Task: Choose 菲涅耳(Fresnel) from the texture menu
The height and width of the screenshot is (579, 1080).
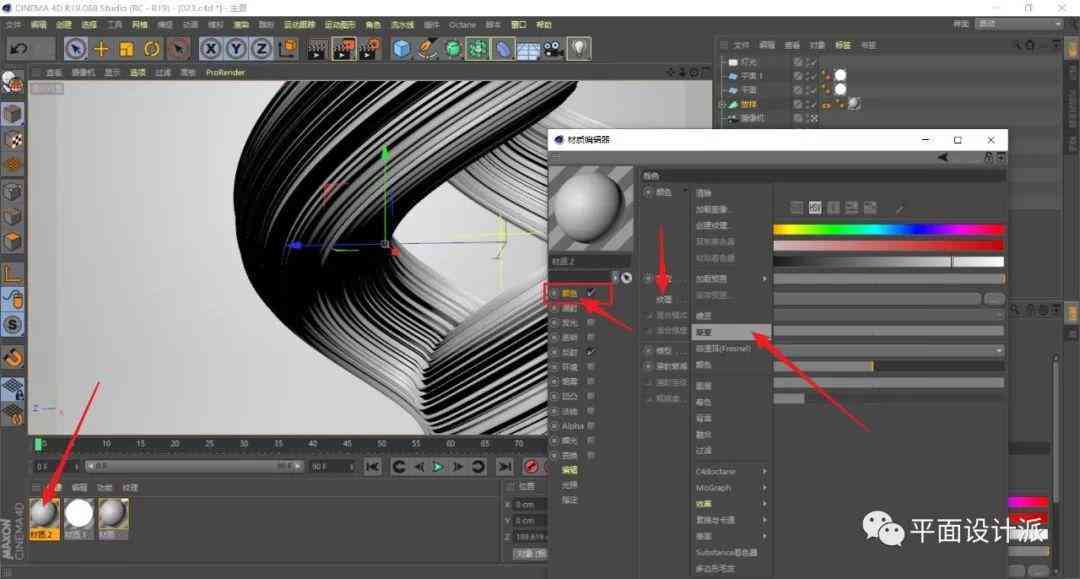Action: tap(723, 348)
